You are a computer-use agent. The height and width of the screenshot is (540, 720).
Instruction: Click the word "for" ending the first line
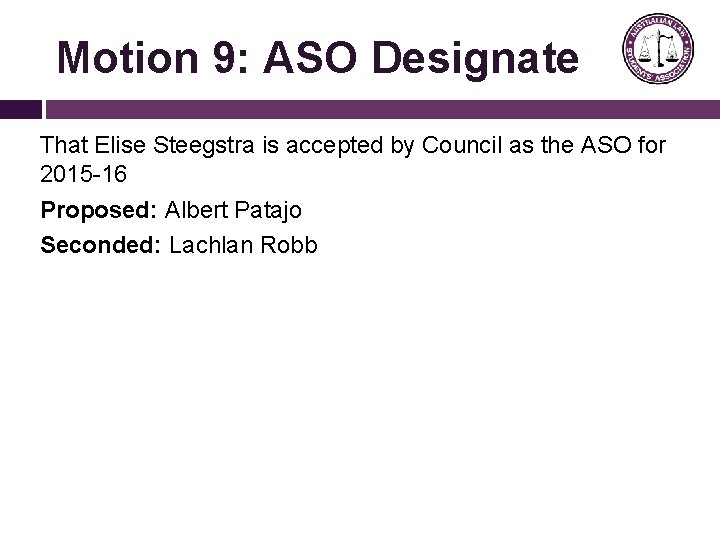point(648,146)
